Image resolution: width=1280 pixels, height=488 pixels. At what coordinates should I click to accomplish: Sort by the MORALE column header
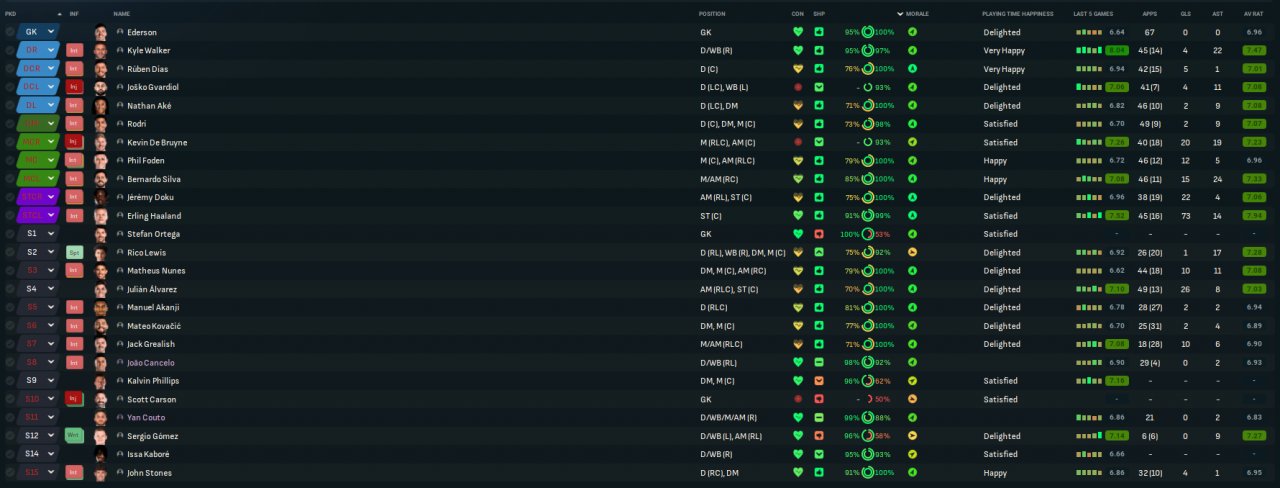pos(917,14)
